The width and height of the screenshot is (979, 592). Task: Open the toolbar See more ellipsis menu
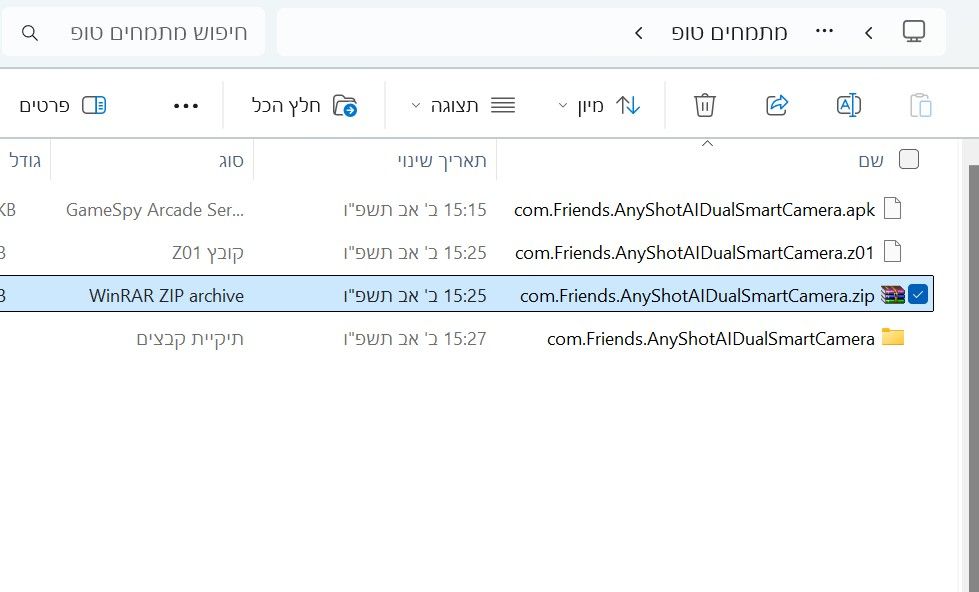[185, 106]
